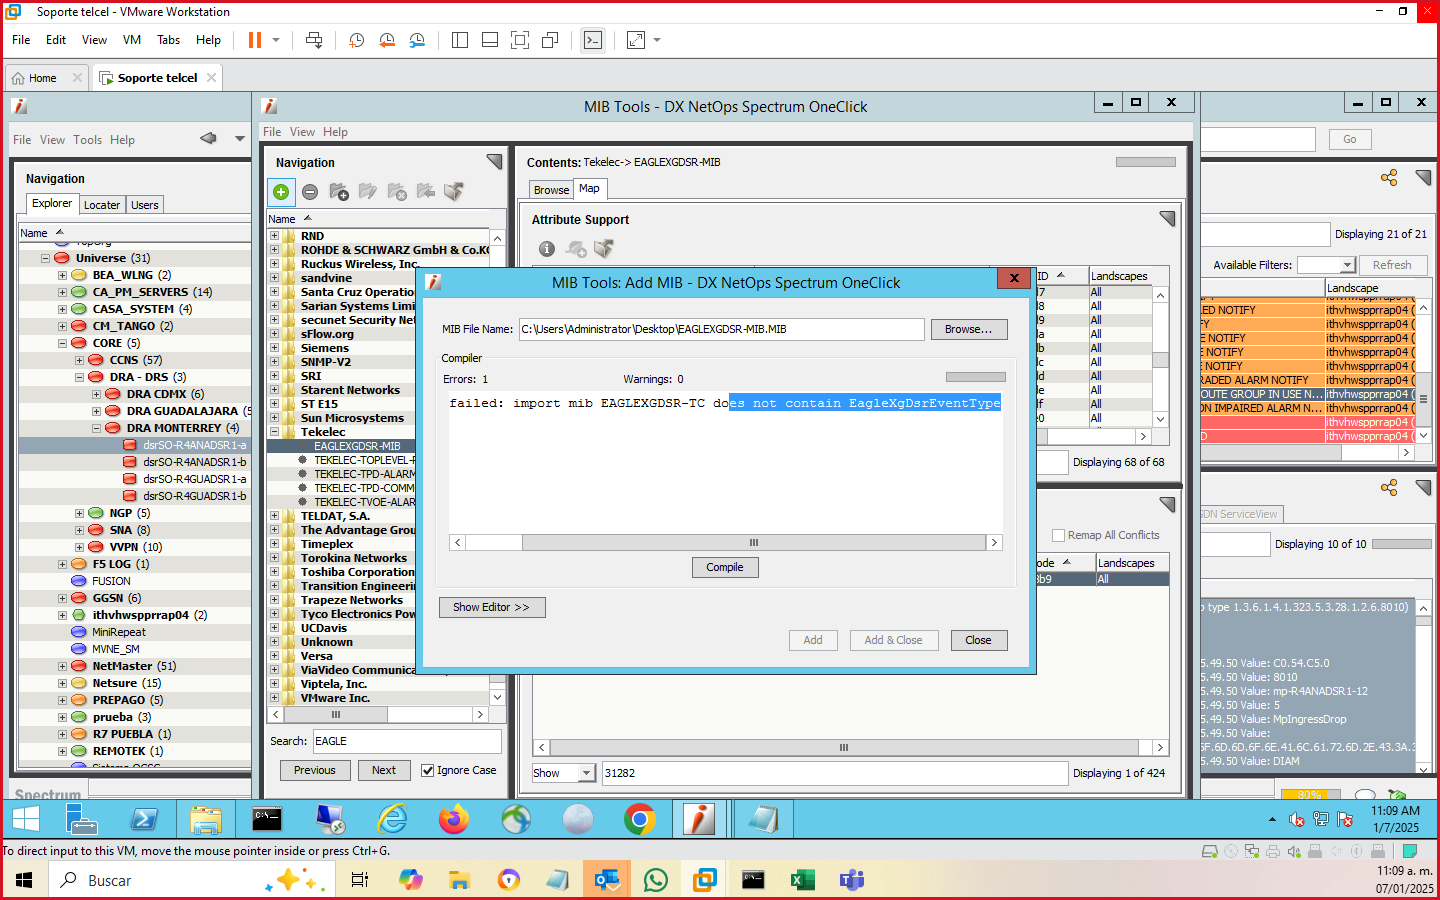The image size is (1440, 900).
Task: Expand the NGP node in Explorer tree
Action: [79, 513]
